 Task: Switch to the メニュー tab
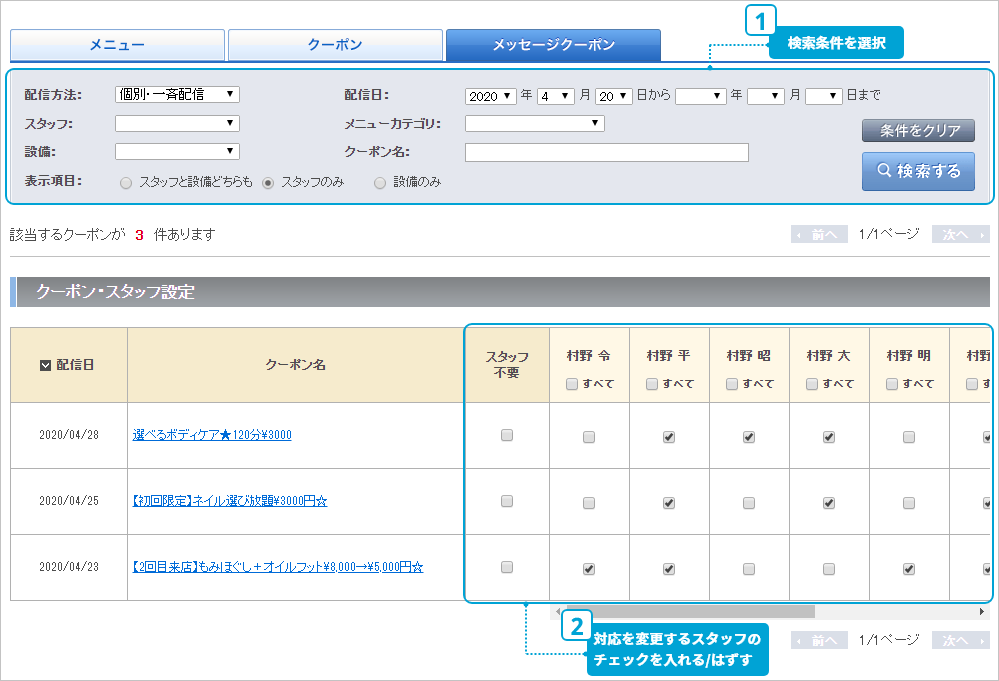117,45
